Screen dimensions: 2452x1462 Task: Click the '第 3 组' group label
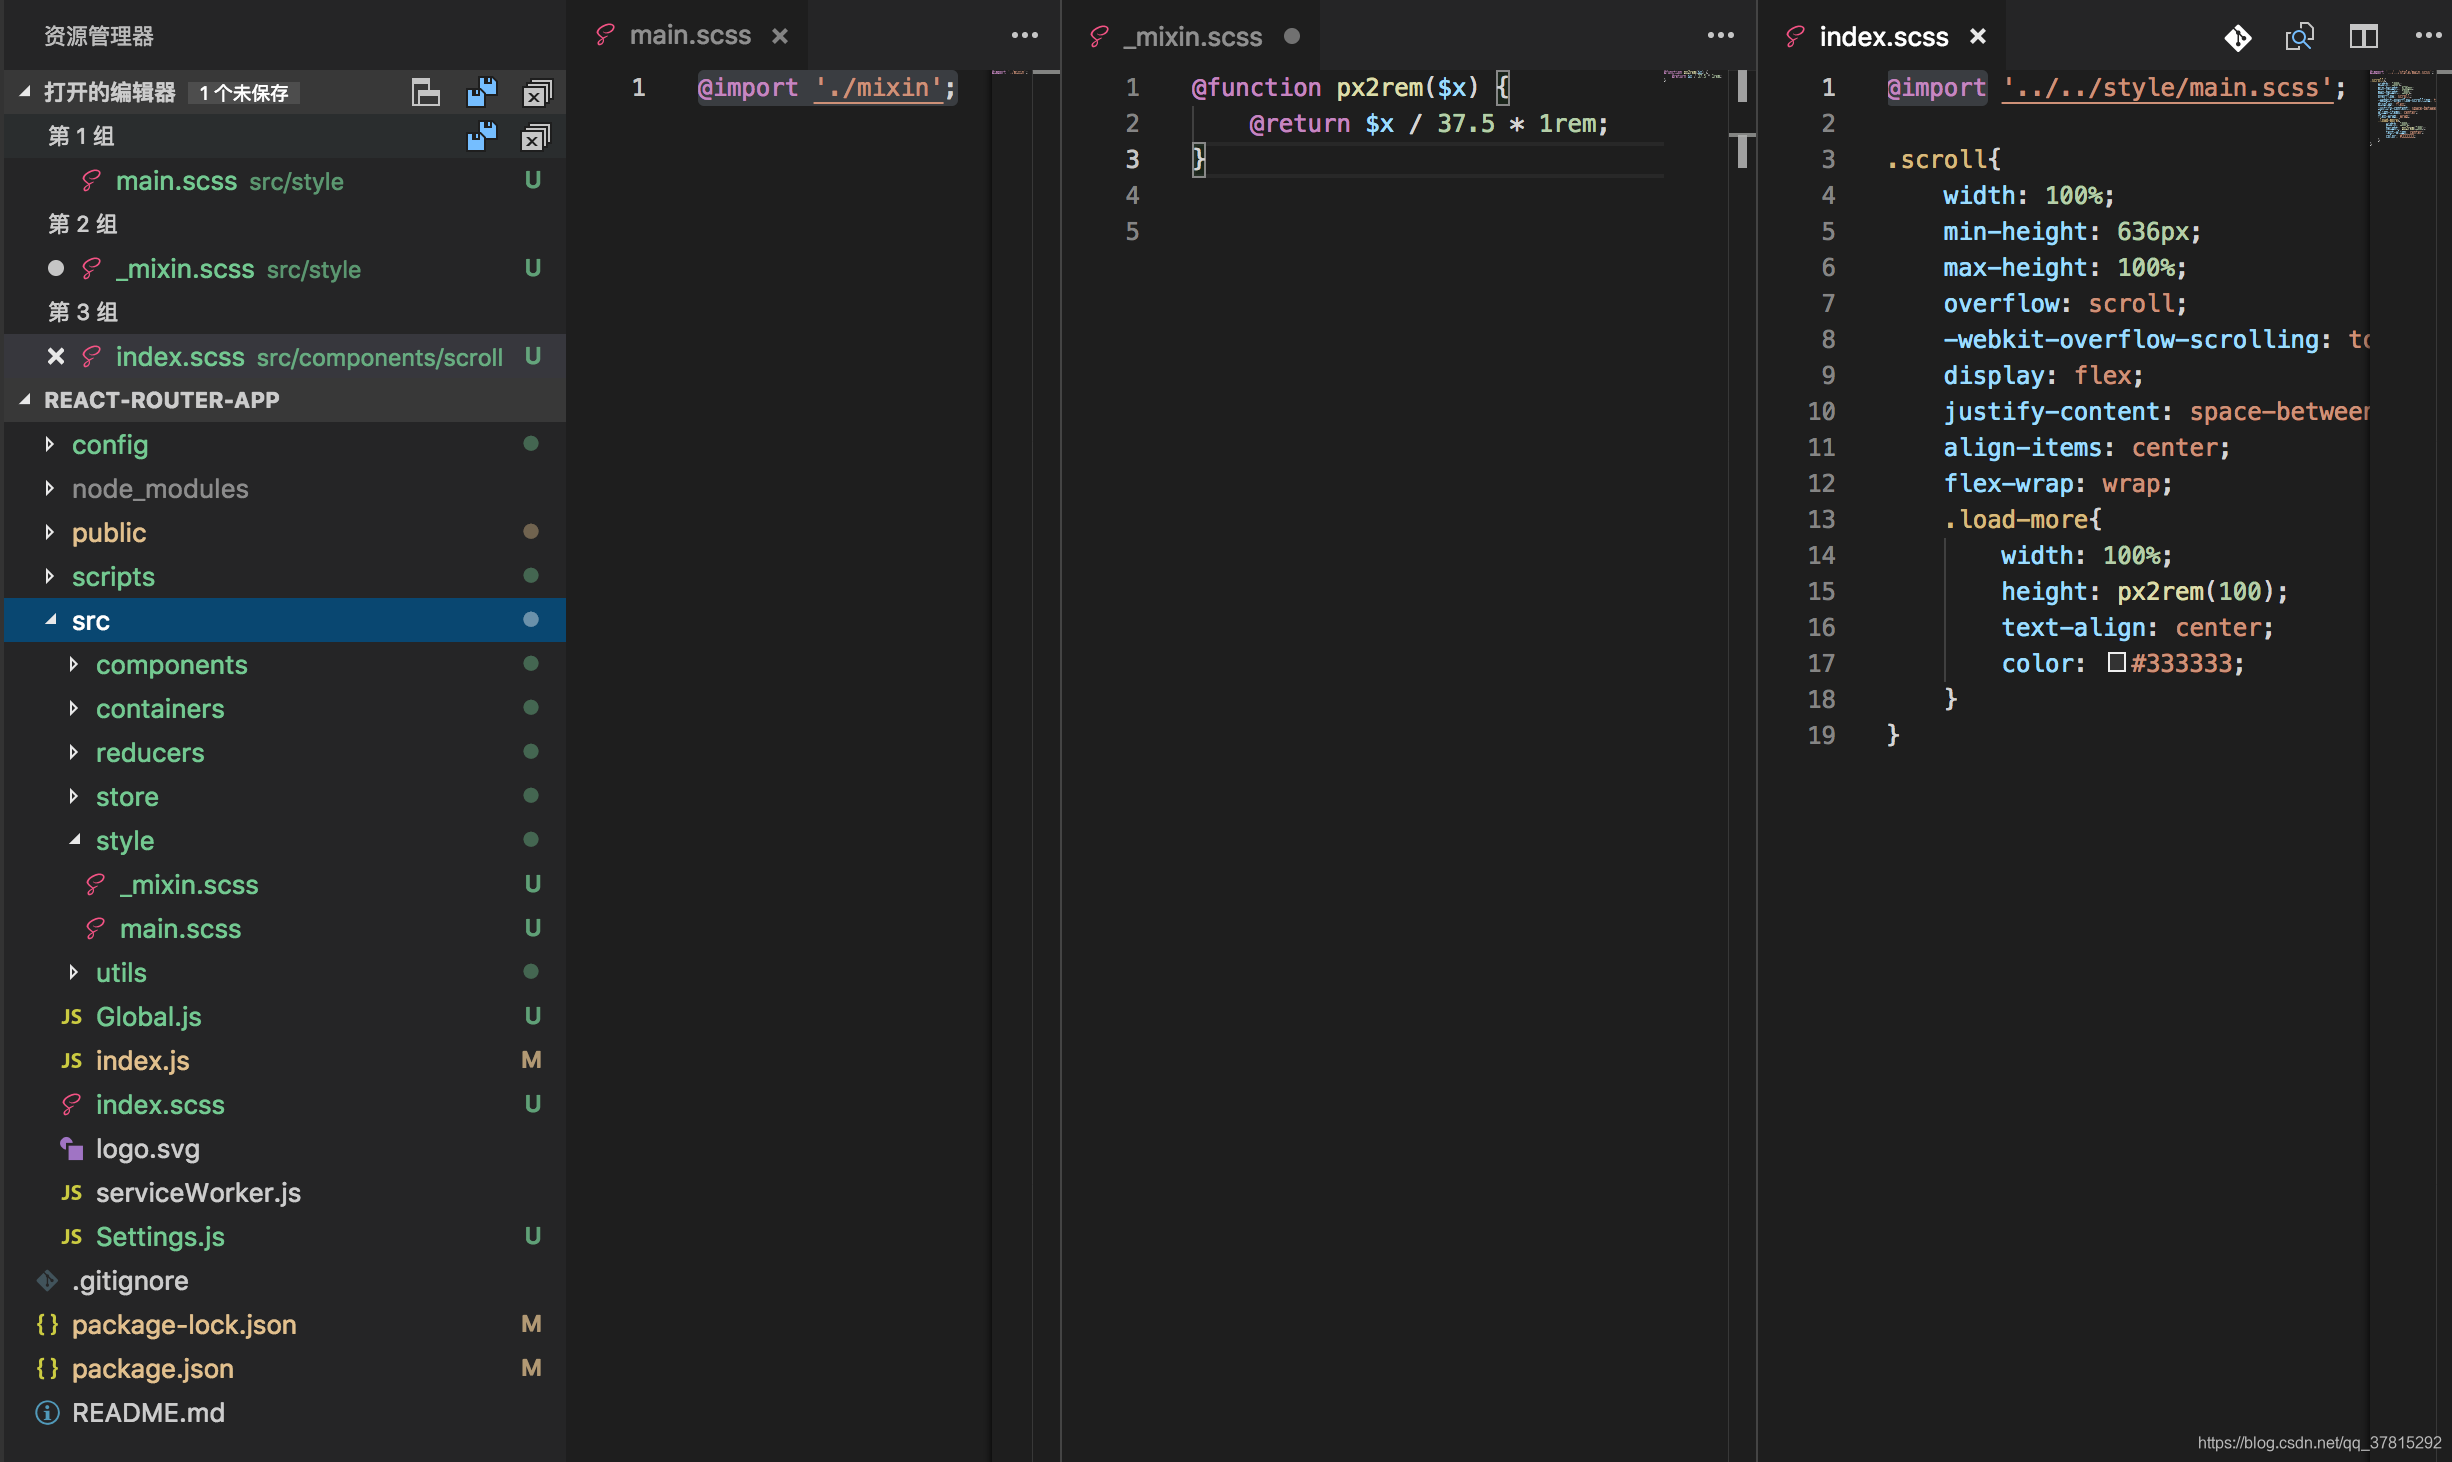tap(83, 312)
